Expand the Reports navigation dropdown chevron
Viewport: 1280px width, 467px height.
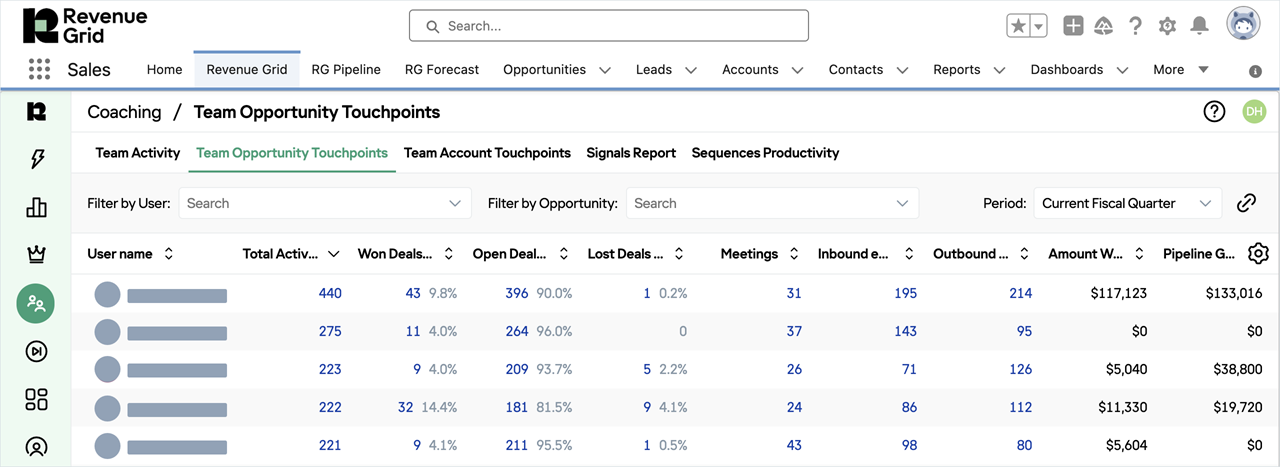coord(999,70)
